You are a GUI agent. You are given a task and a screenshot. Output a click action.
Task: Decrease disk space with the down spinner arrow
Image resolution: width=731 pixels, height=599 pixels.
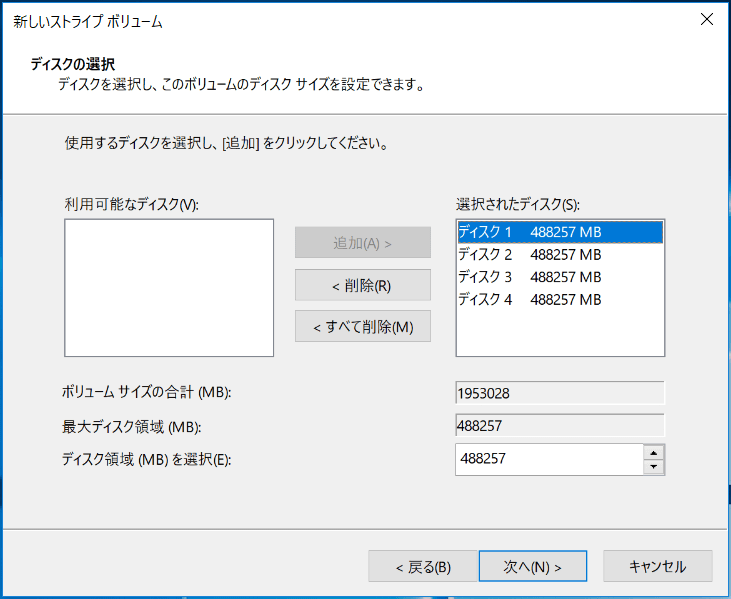654,467
